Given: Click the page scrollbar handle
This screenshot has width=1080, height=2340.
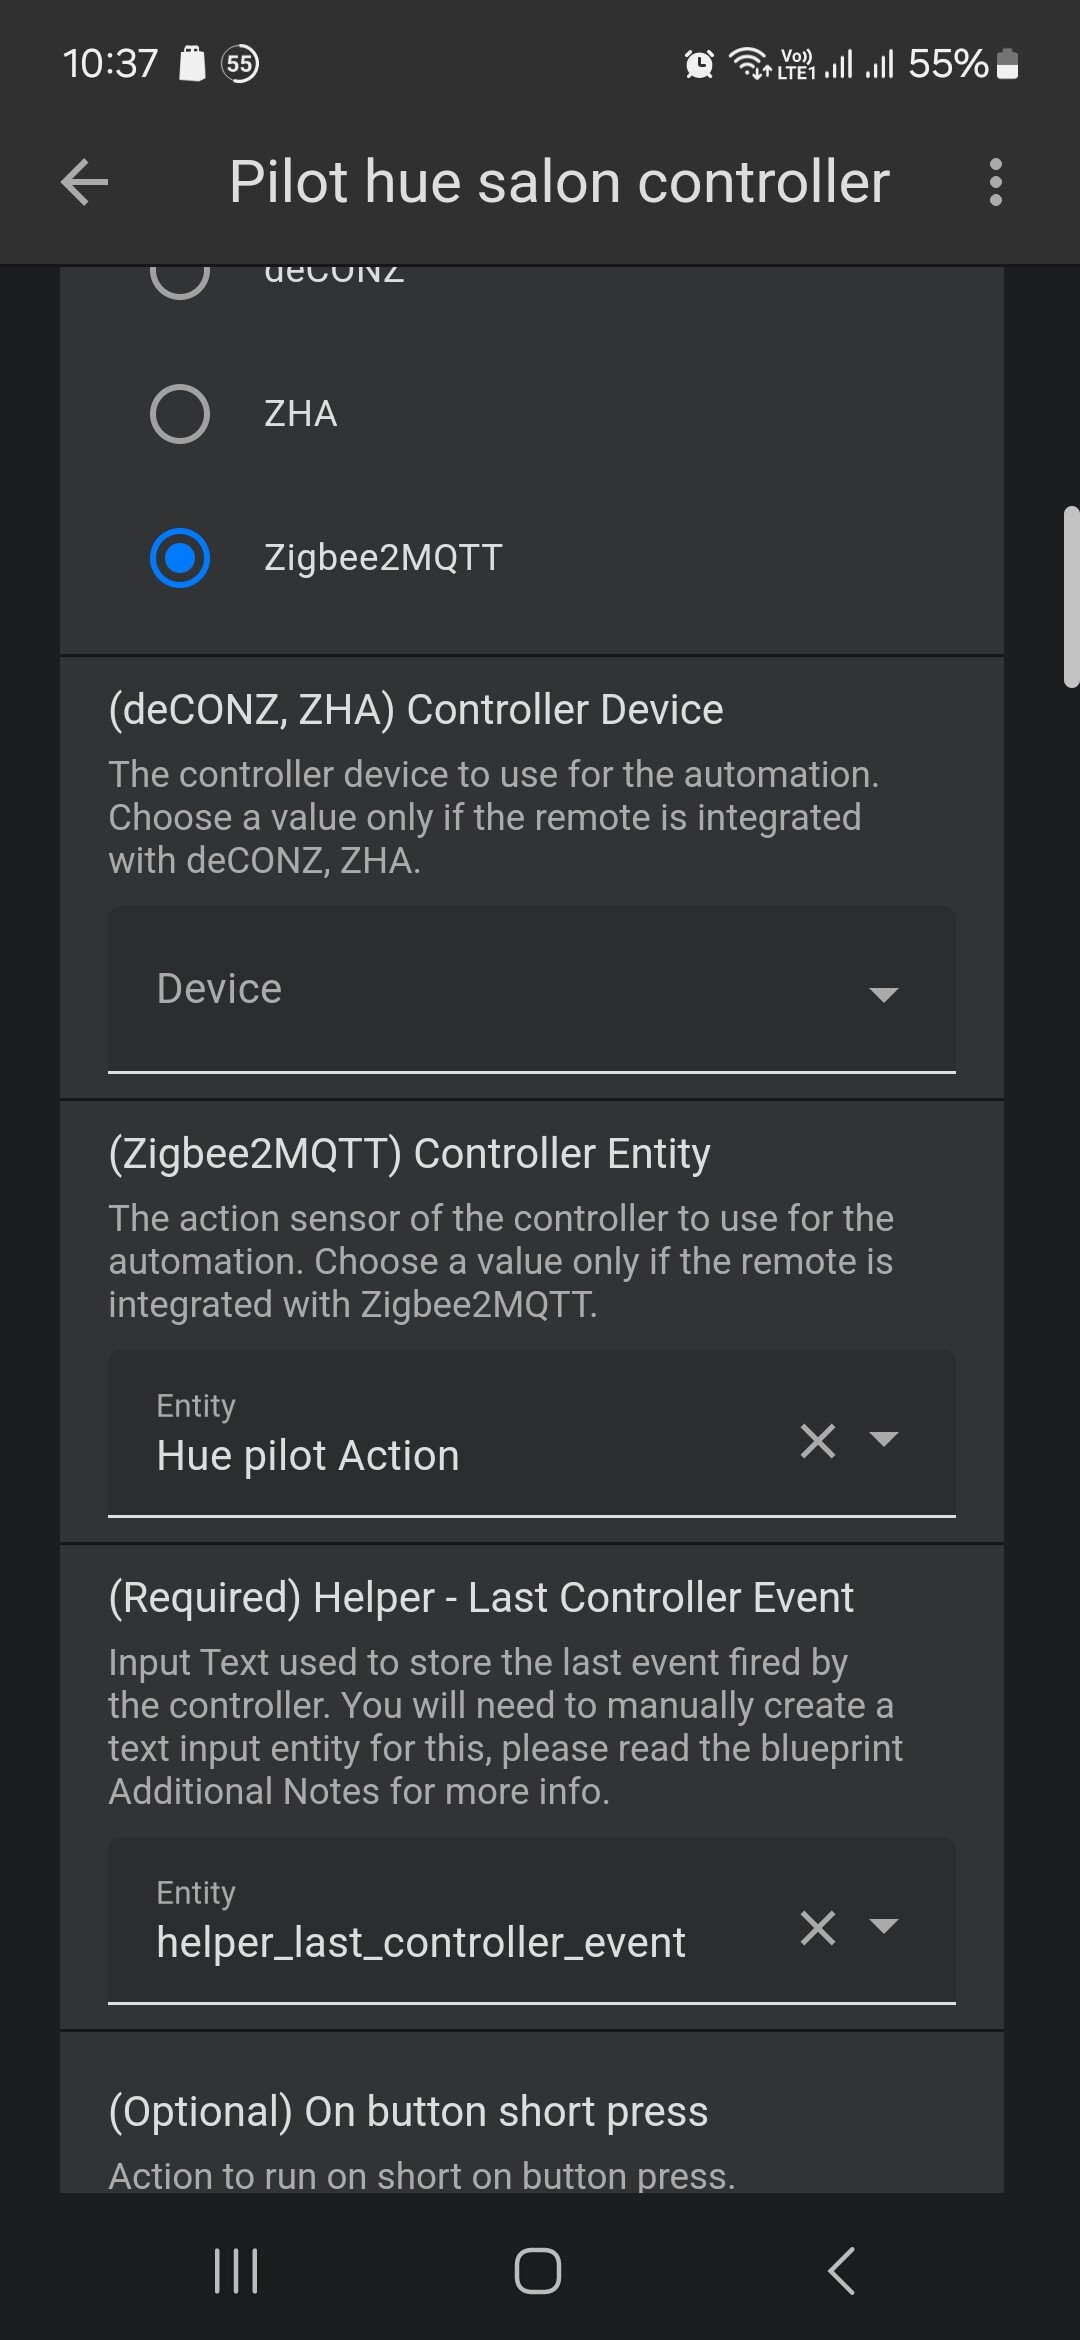Looking at the screenshot, I should [1071, 597].
